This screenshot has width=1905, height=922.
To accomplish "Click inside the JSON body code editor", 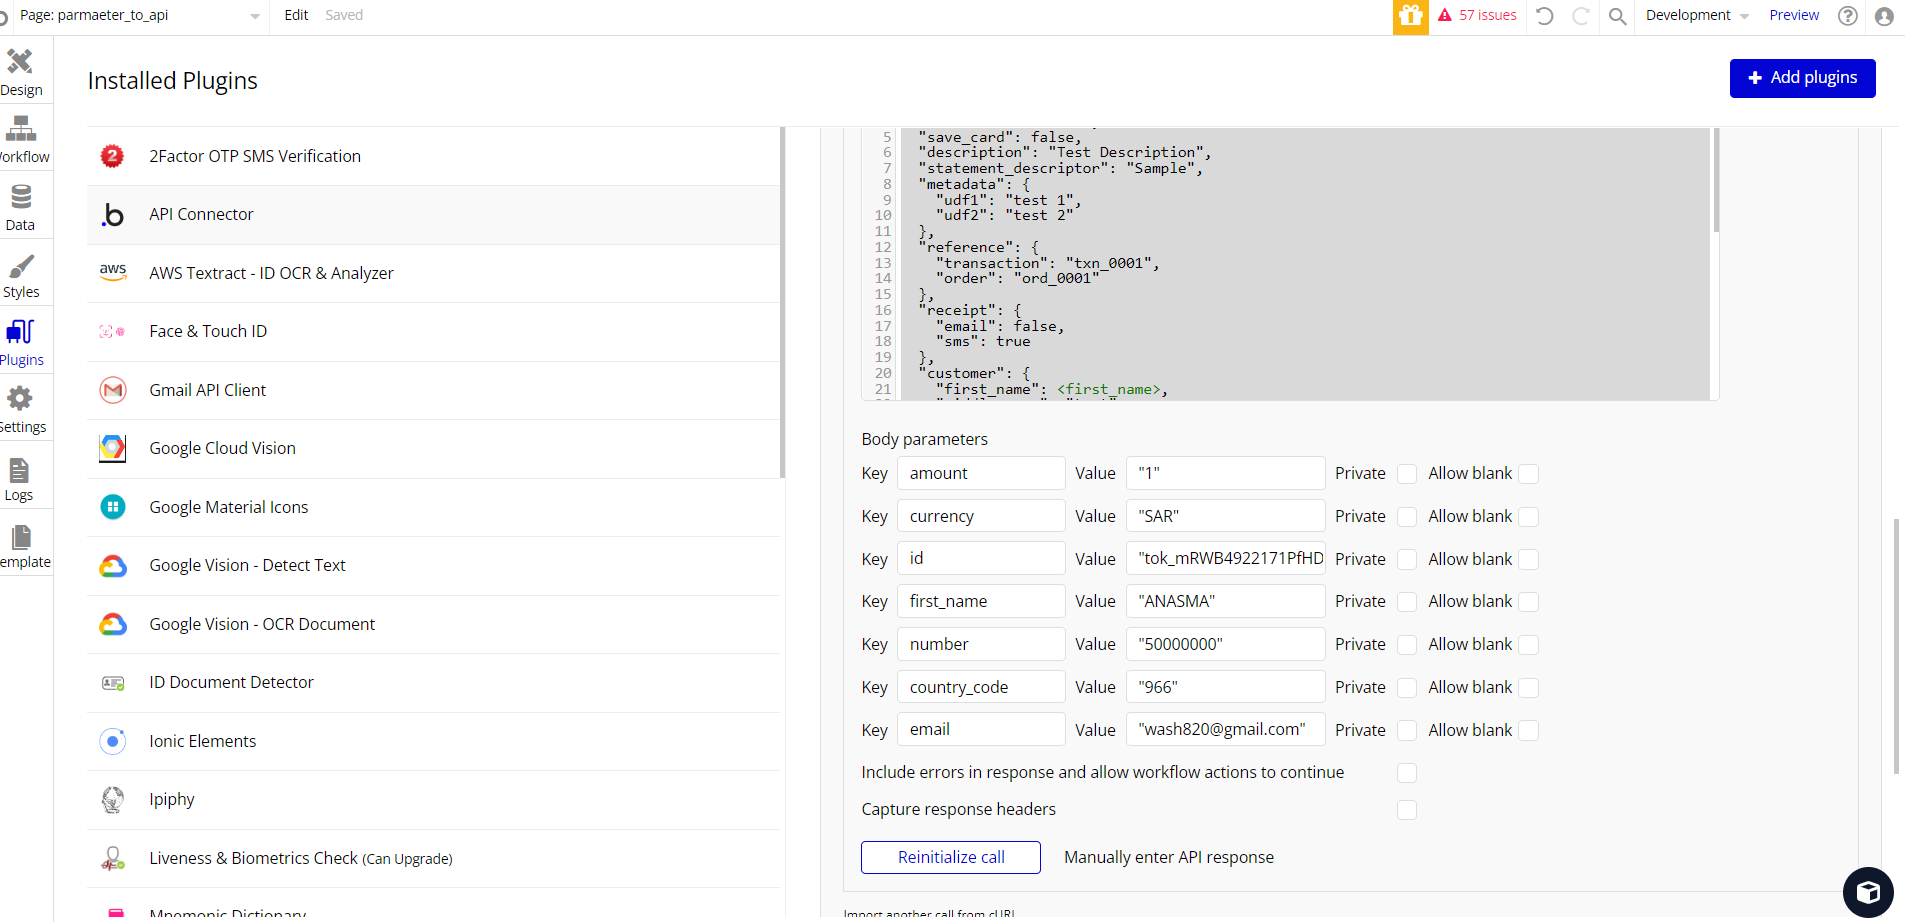I will click(x=1305, y=264).
